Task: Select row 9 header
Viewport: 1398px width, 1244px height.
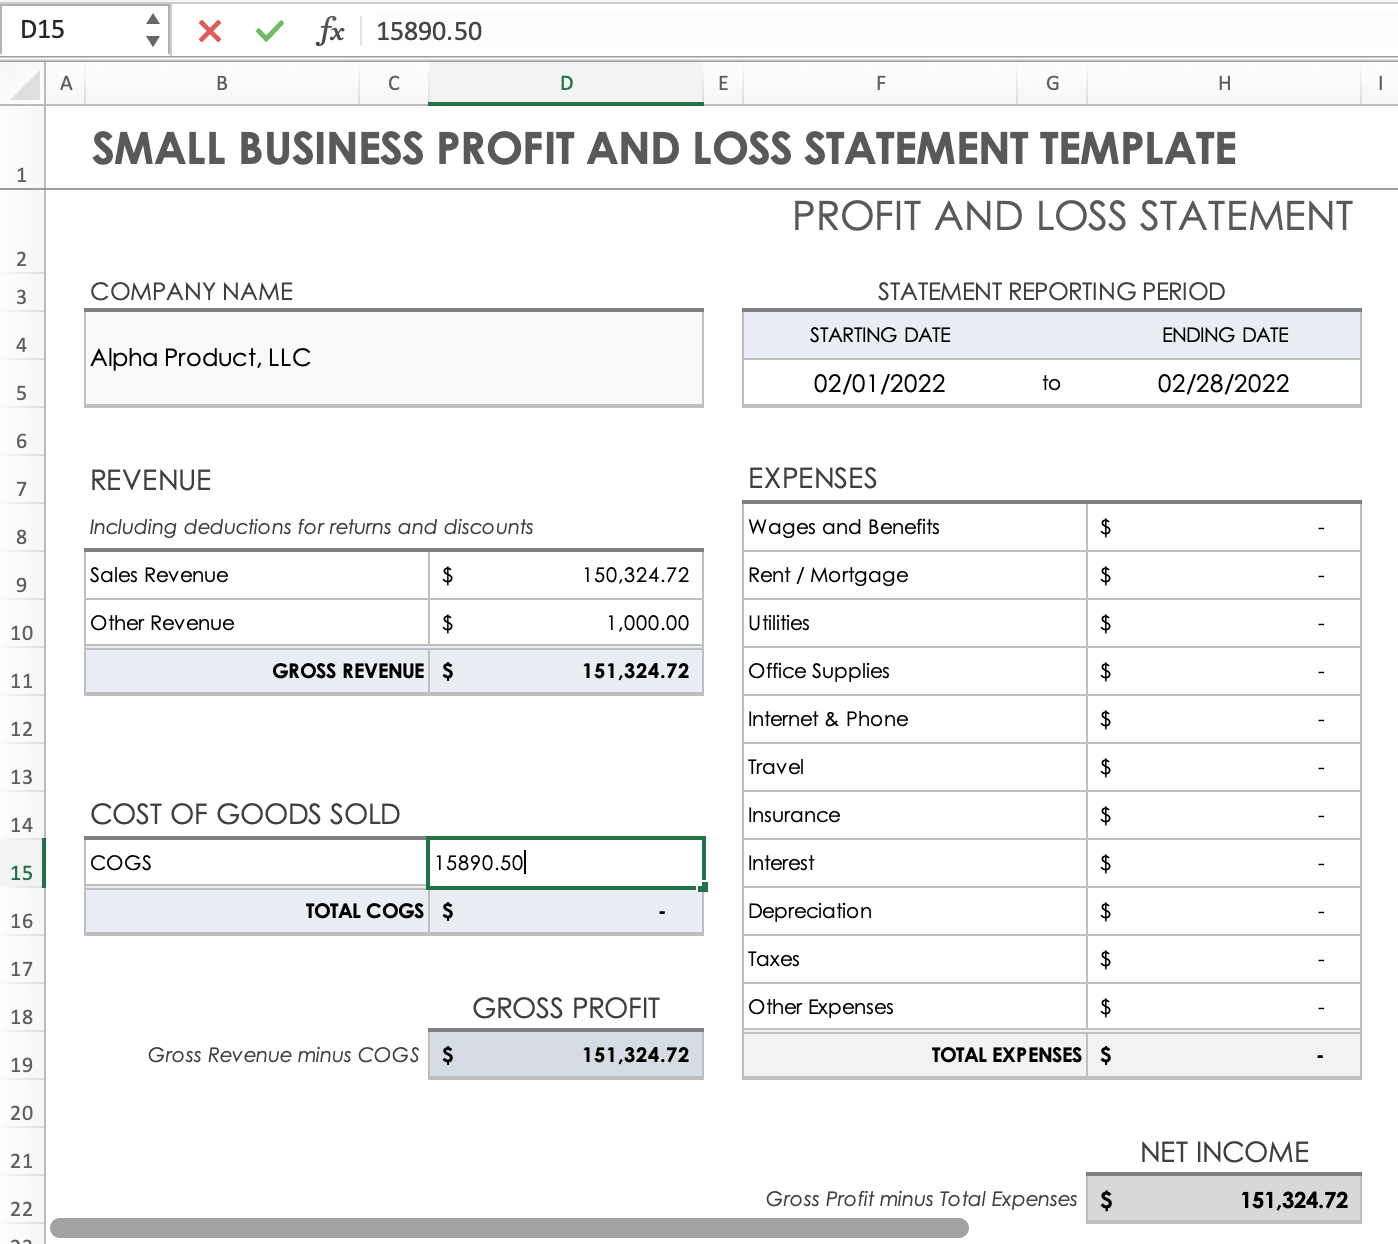Action: pyautogui.click(x=22, y=576)
